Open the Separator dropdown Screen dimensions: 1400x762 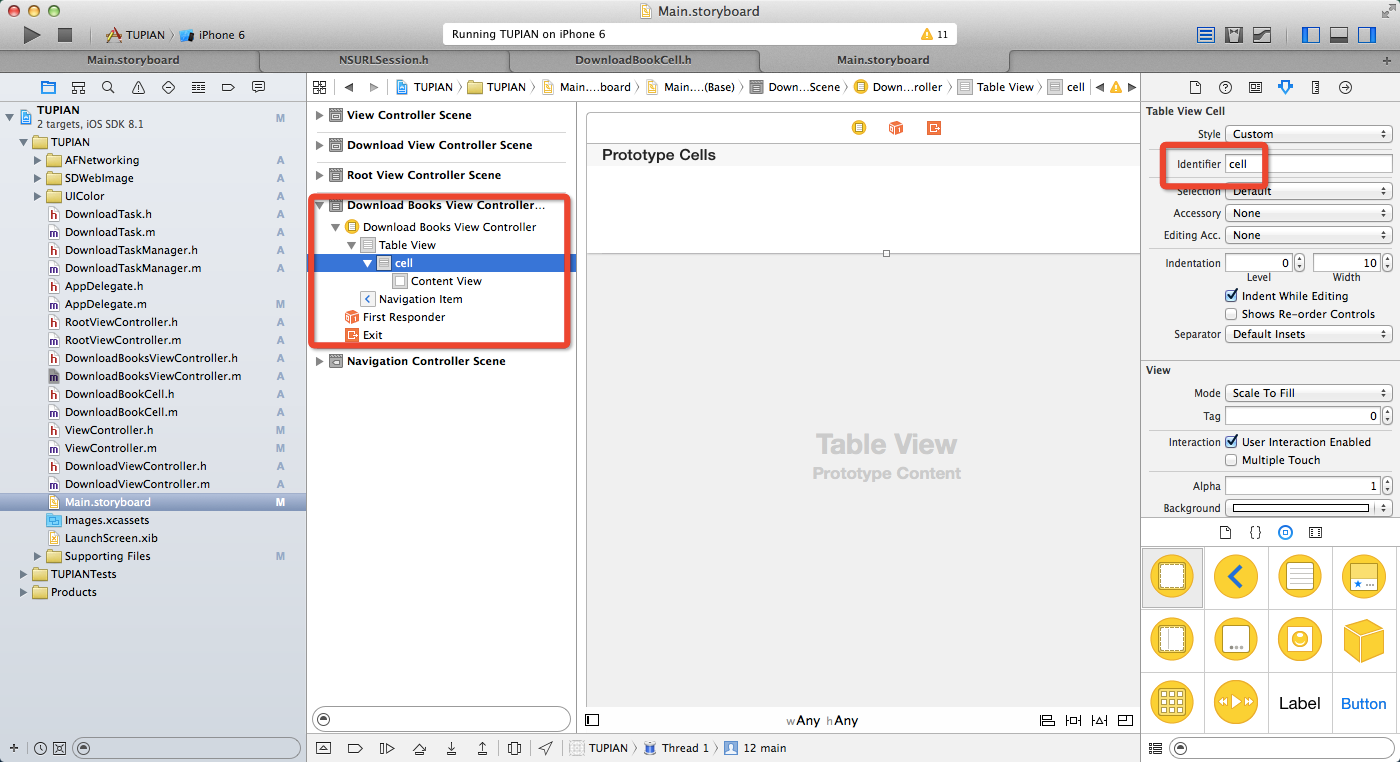point(1309,334)
